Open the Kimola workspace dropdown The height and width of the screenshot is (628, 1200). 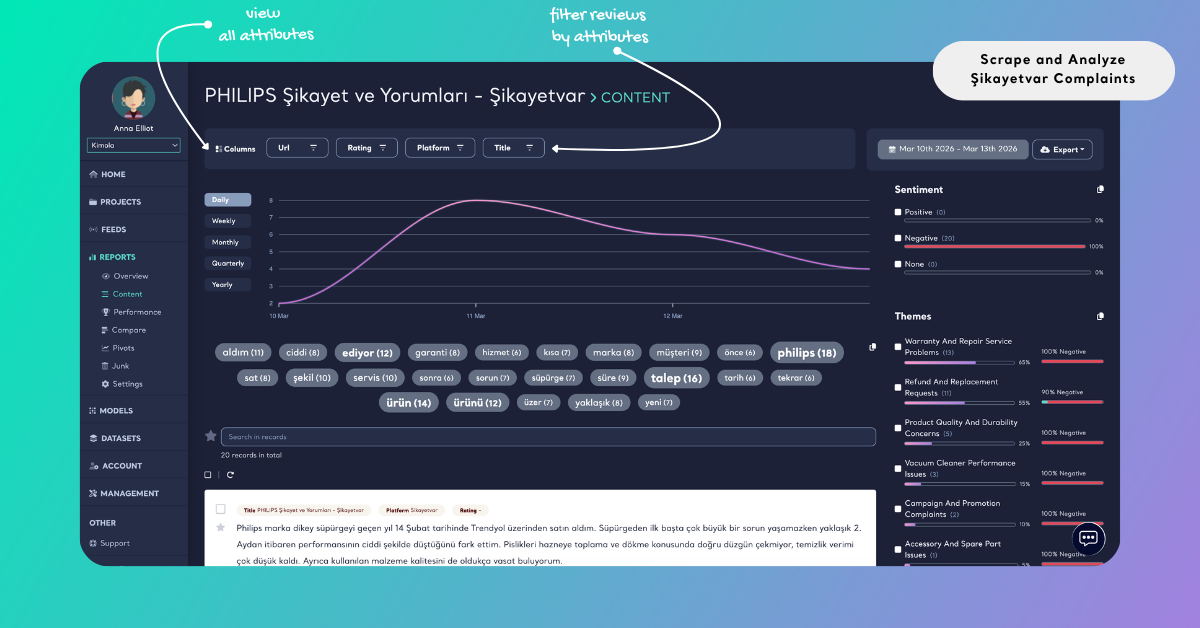(134, 145)
